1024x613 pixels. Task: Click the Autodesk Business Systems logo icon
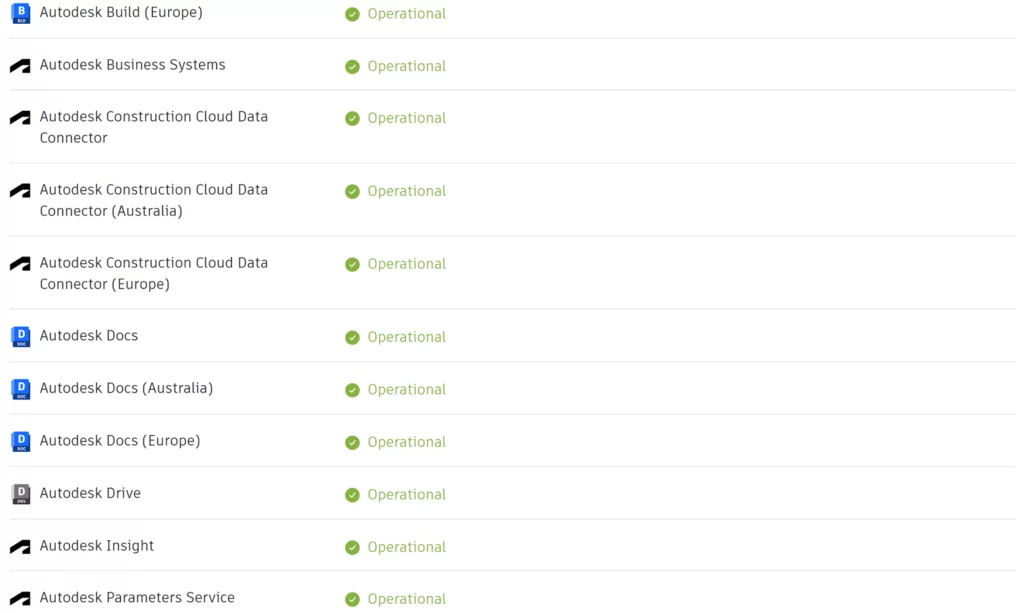click(x=20, y=65)
